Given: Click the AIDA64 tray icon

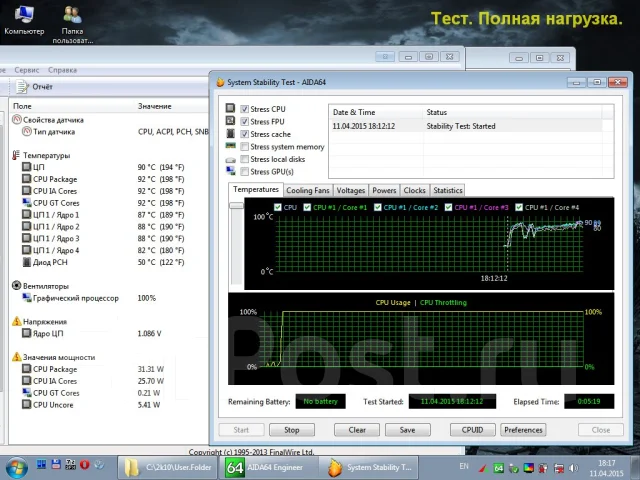Looking at the screenshot, I should tap(498, 468).
